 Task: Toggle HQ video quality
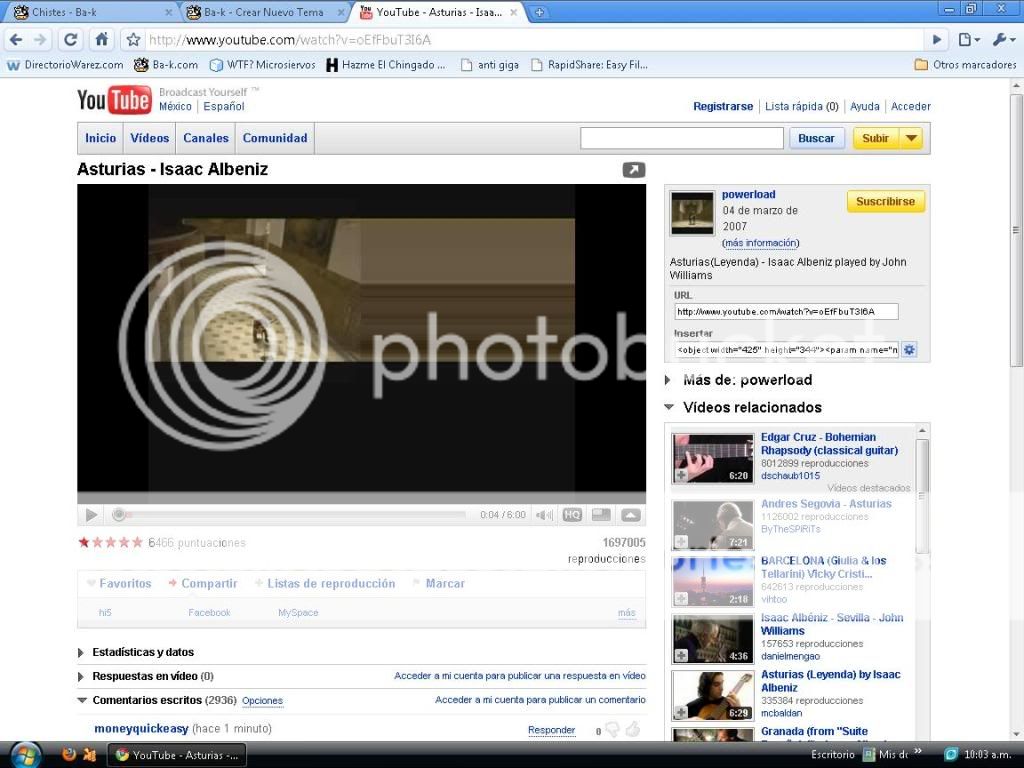[x=572, y=515]
